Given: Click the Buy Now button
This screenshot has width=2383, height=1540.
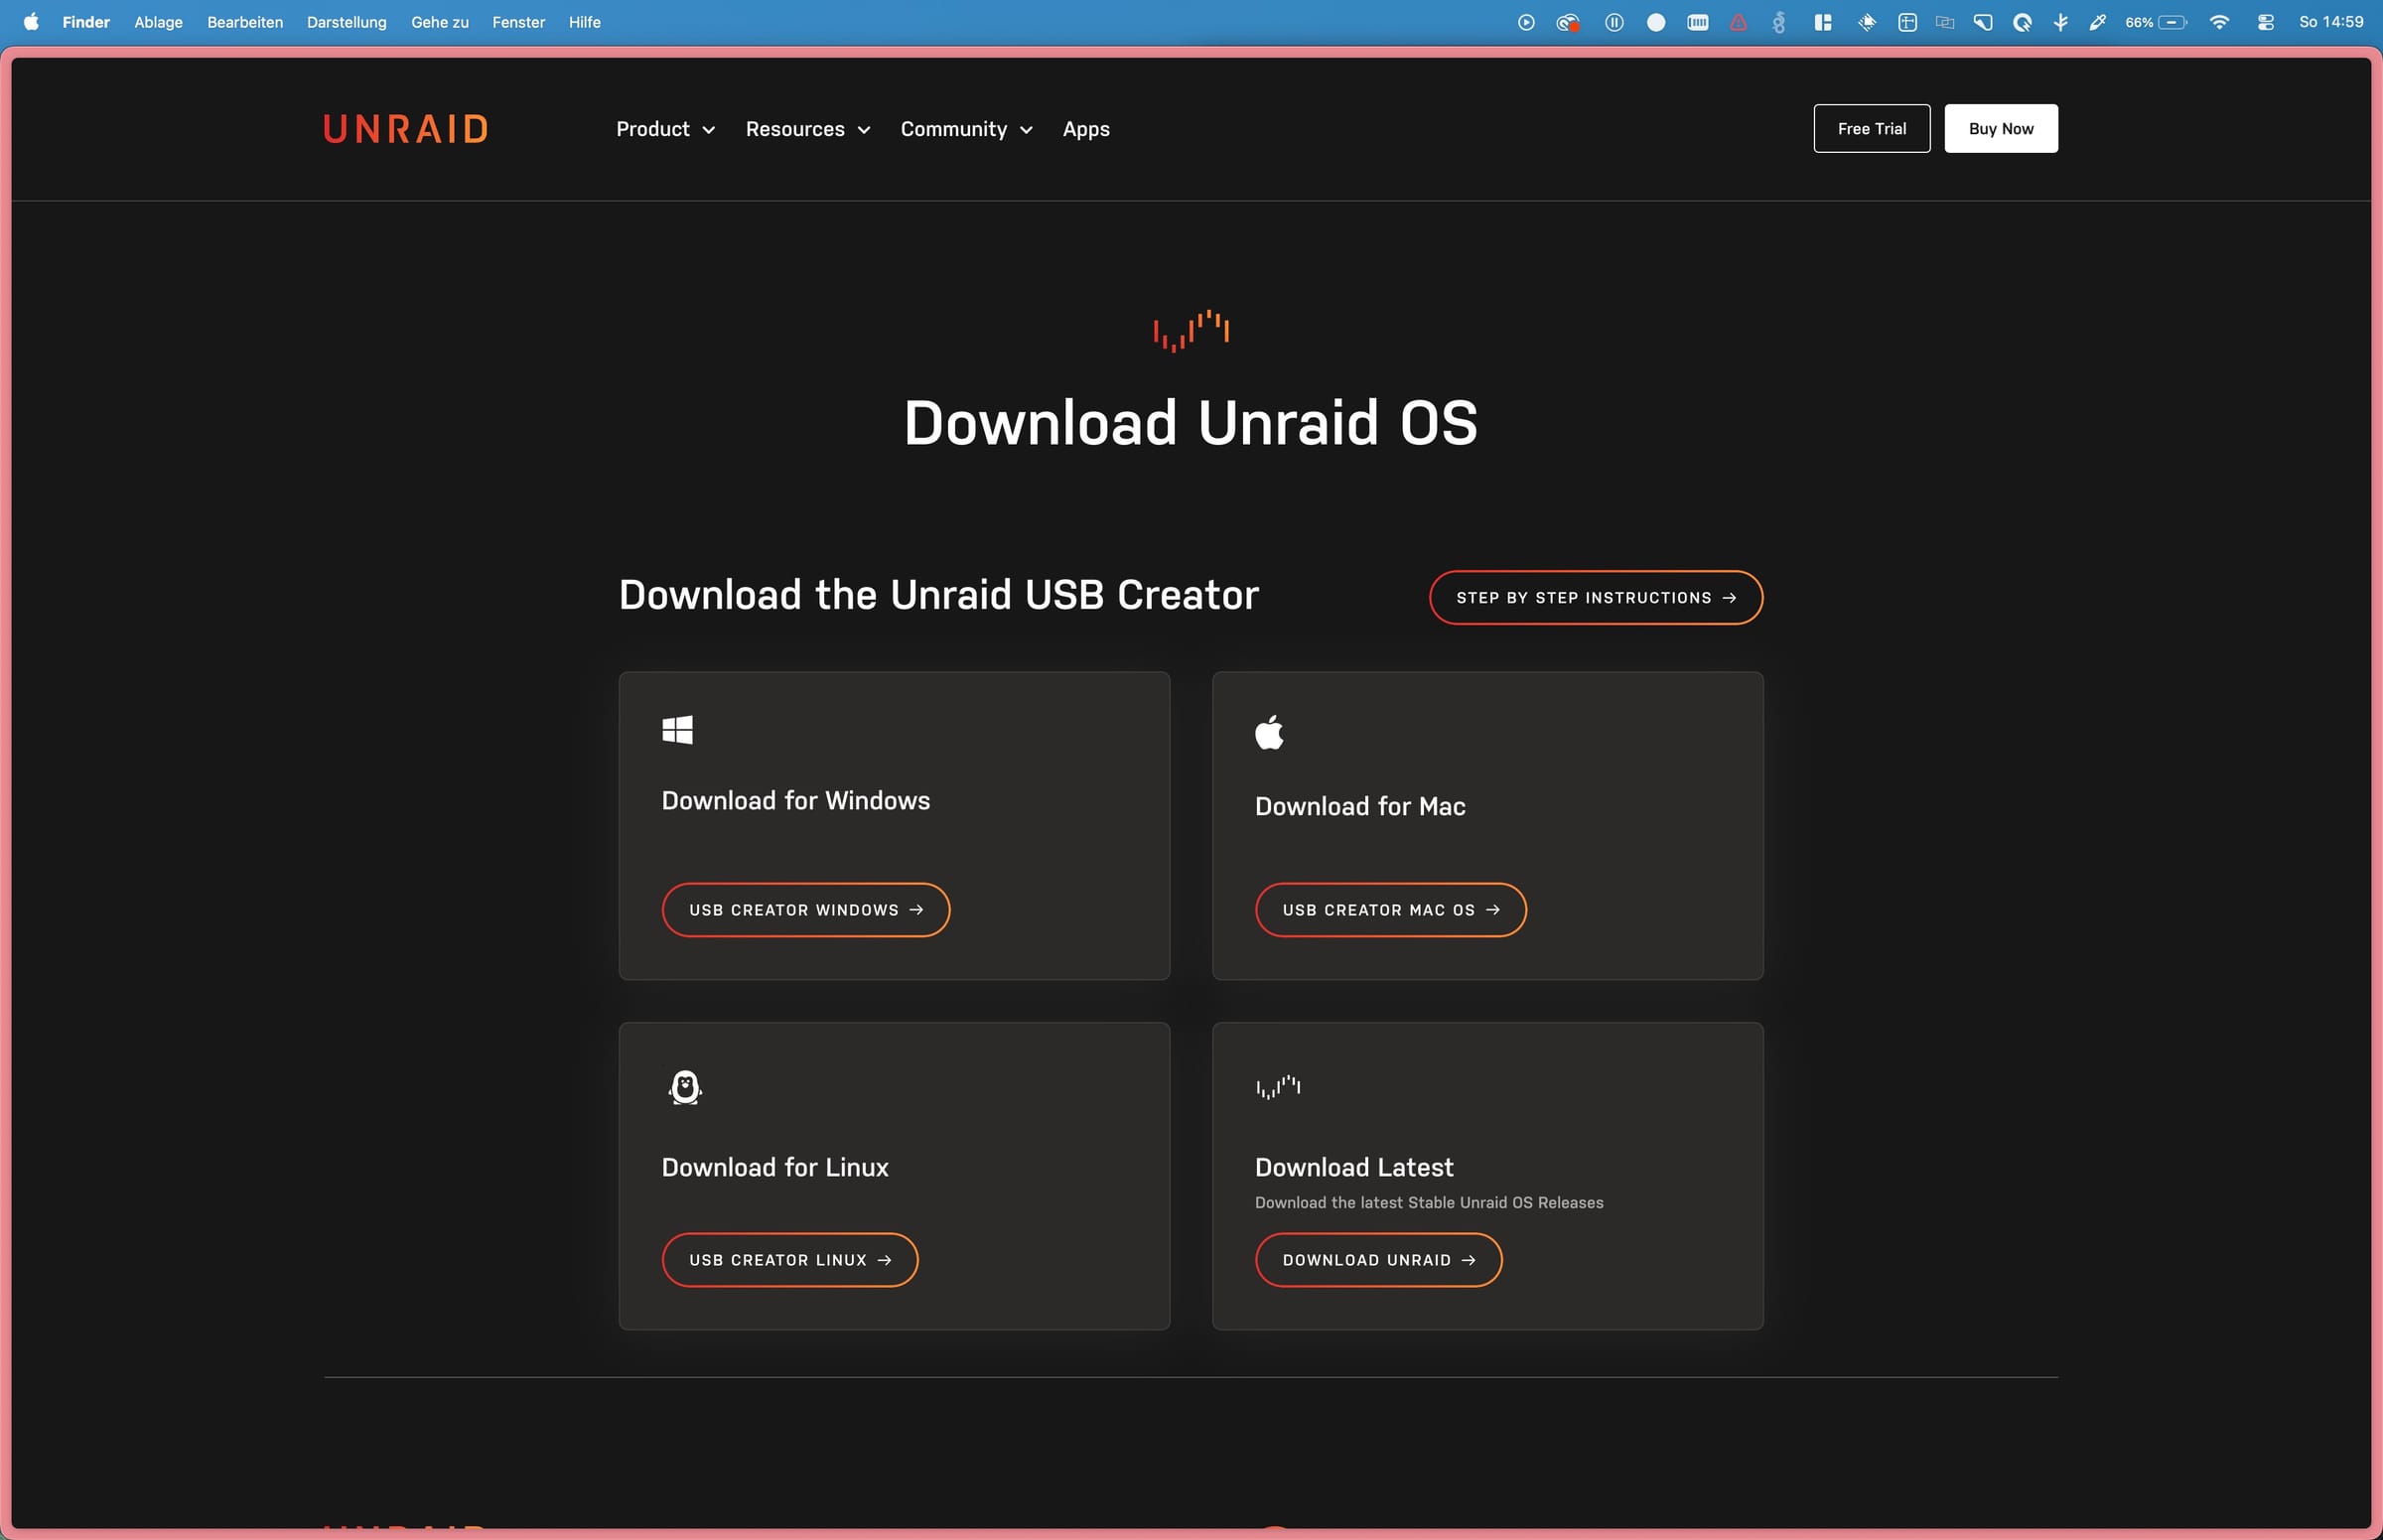Looking at the screenshot, I should pos(1999,128).
